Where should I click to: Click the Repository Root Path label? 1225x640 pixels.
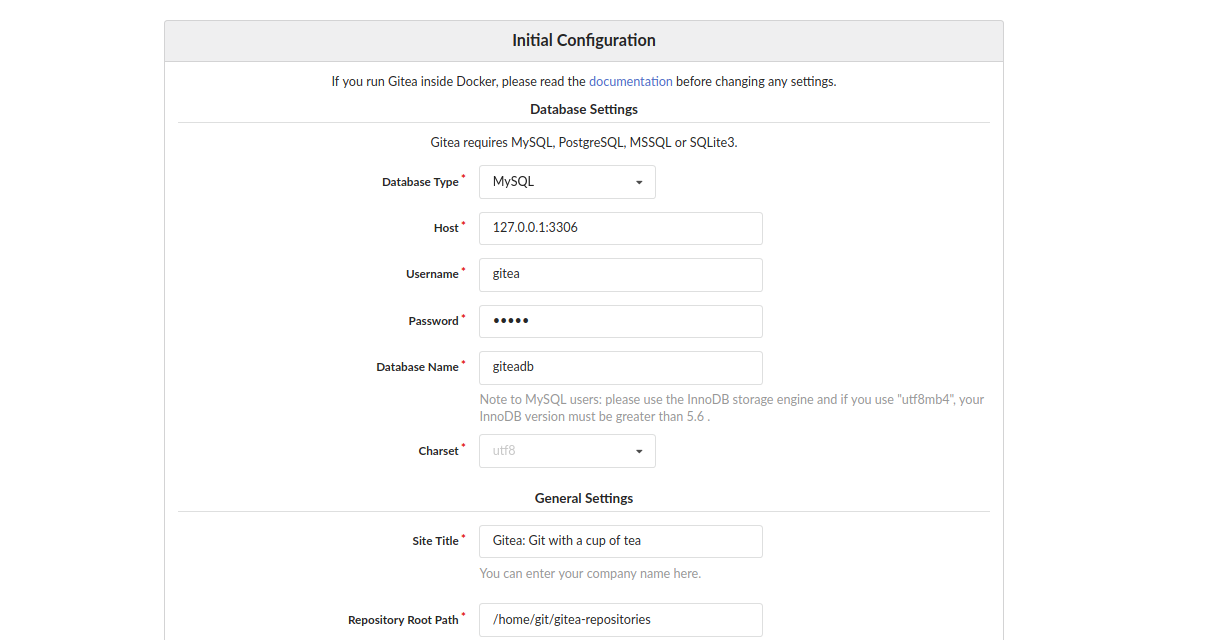click(403, 620)
